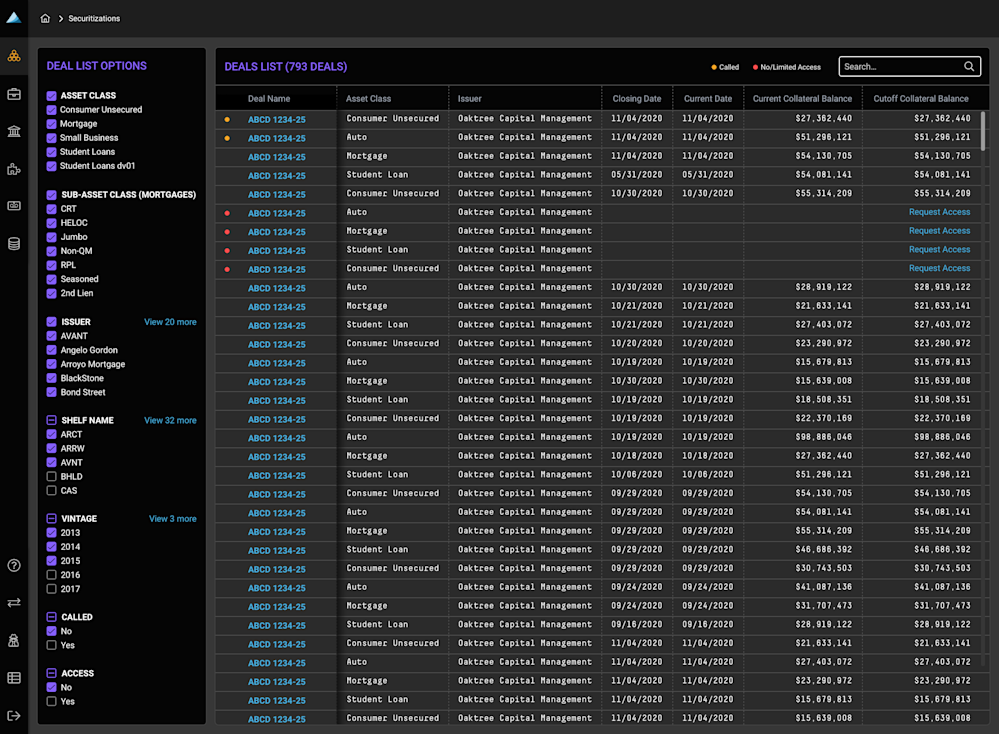This screenshot has height=734, width=999.
Task: Click the swap arrows sidebar icon
Action: (14, 602)
